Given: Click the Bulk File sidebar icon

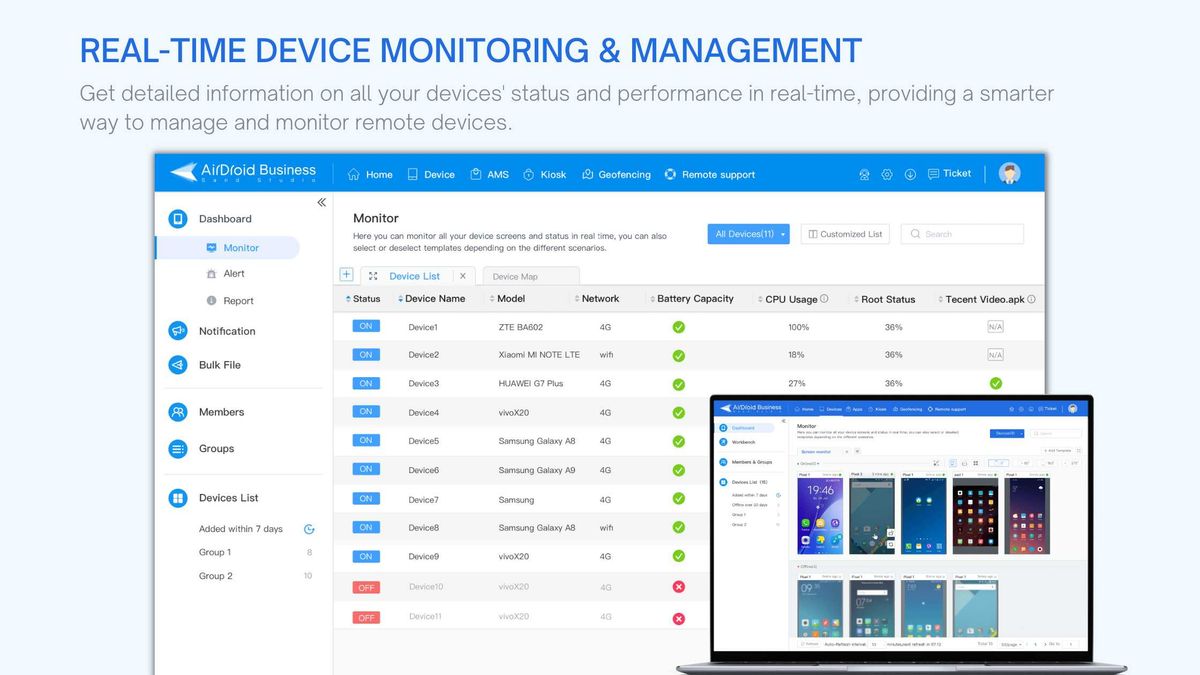Looking at the screenshot, I should [x=177, y=365].
